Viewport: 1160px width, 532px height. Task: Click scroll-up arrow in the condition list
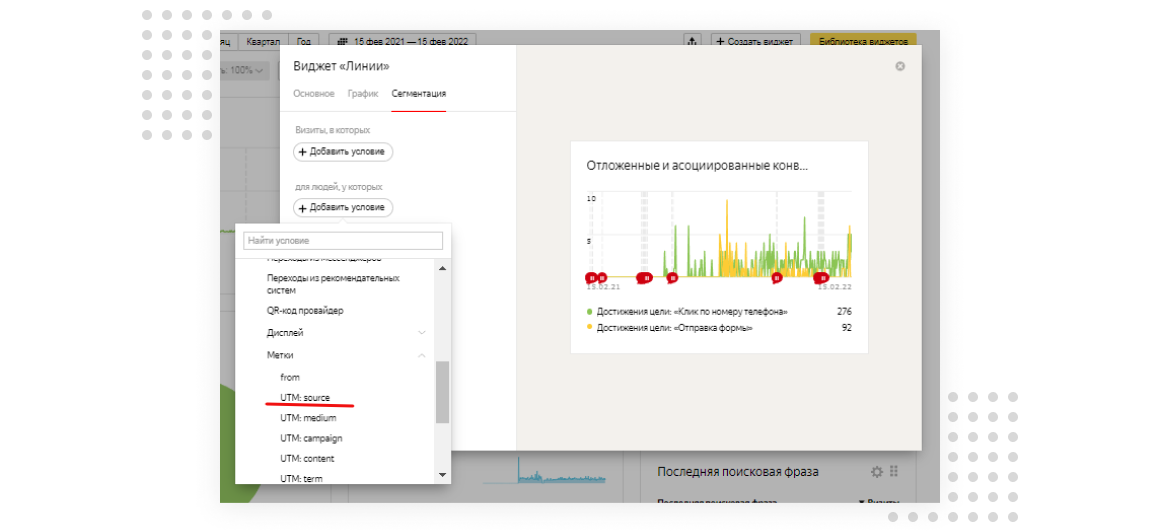click(442, 269)
